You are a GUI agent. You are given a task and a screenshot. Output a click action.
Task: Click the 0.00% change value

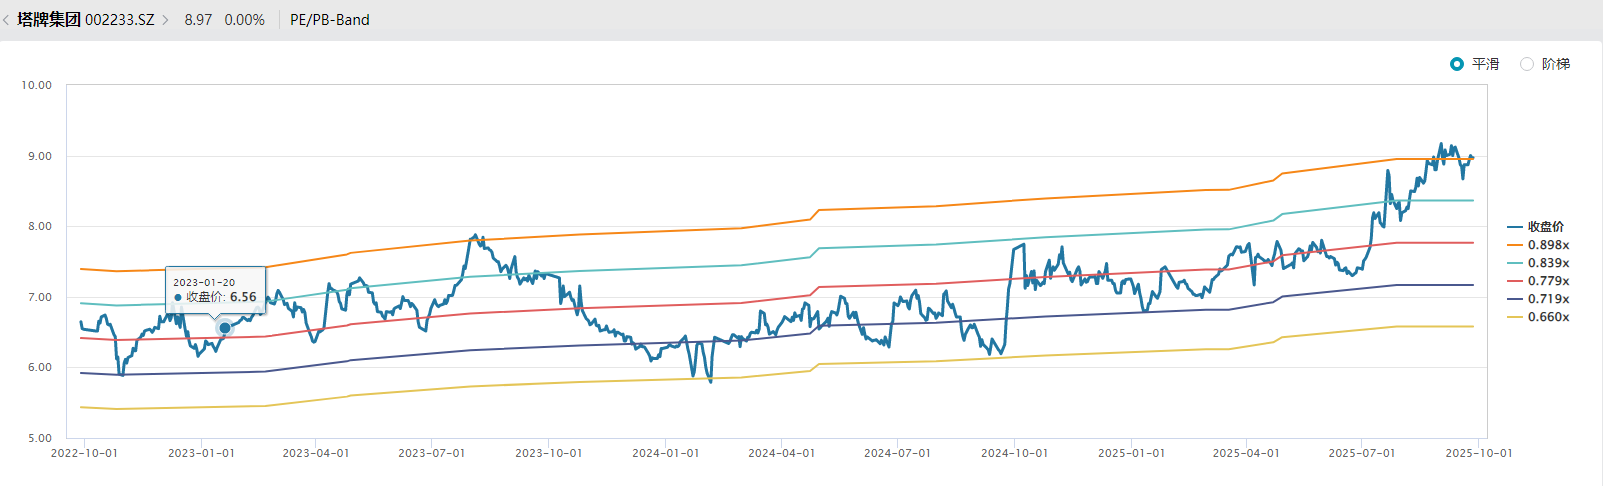pyautogui.click(x=245, y=20)
